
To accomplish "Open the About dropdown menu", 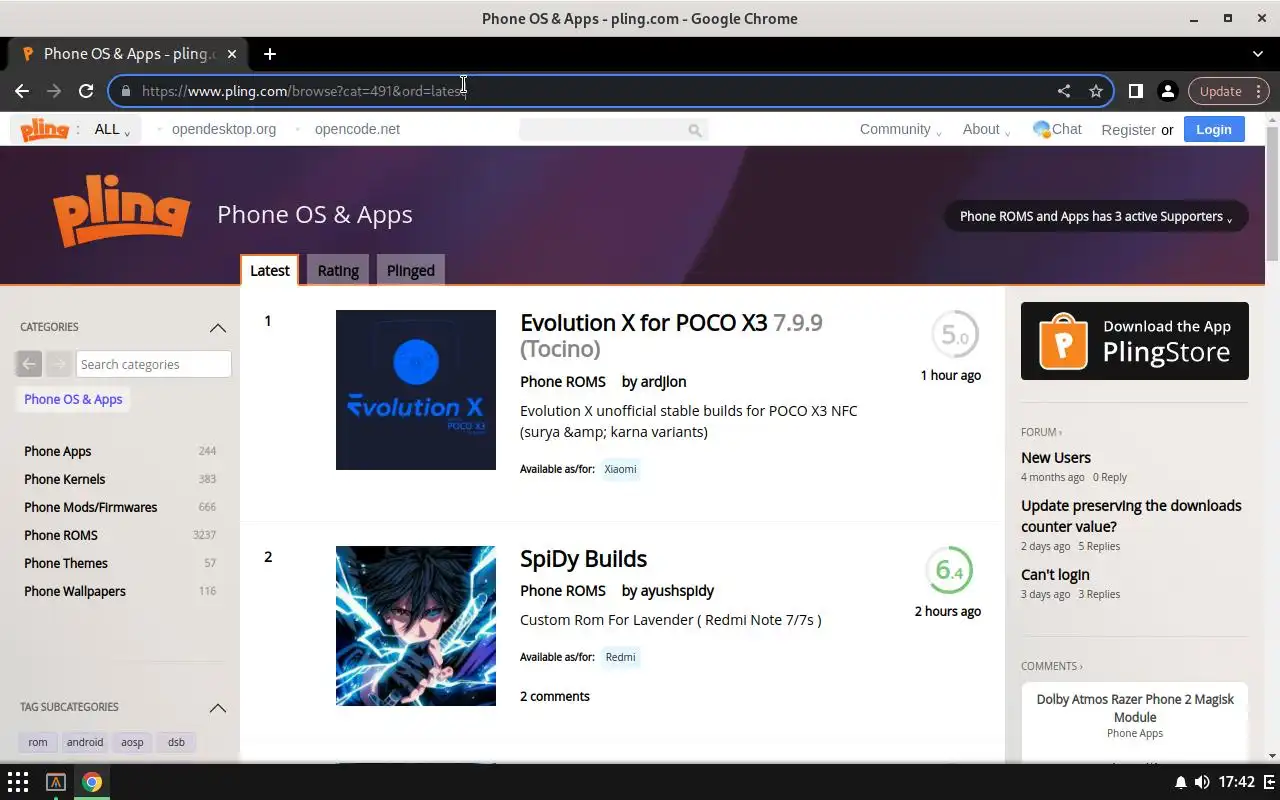I will pyautogui.click(x=986, y=129).
